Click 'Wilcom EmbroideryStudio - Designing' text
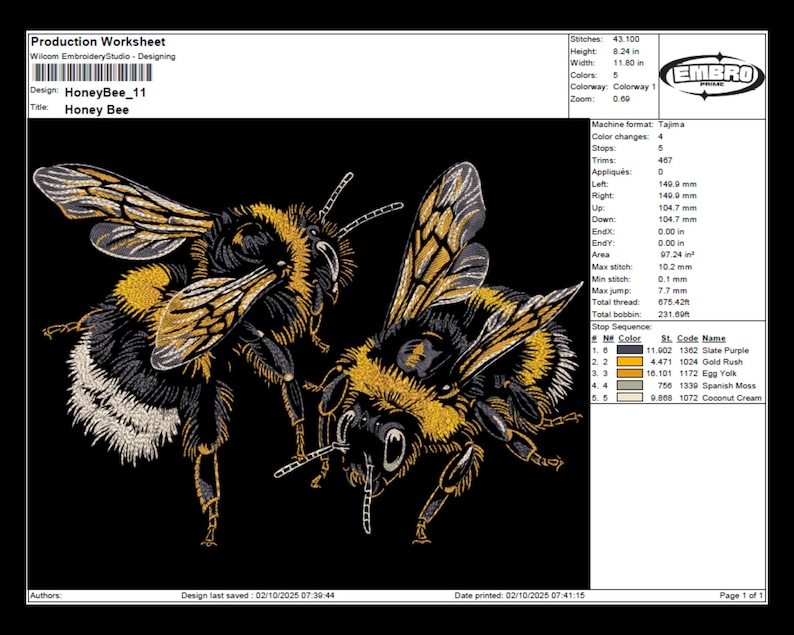The height and width of the screenshot is (635, 794). [x=103, y=56]
